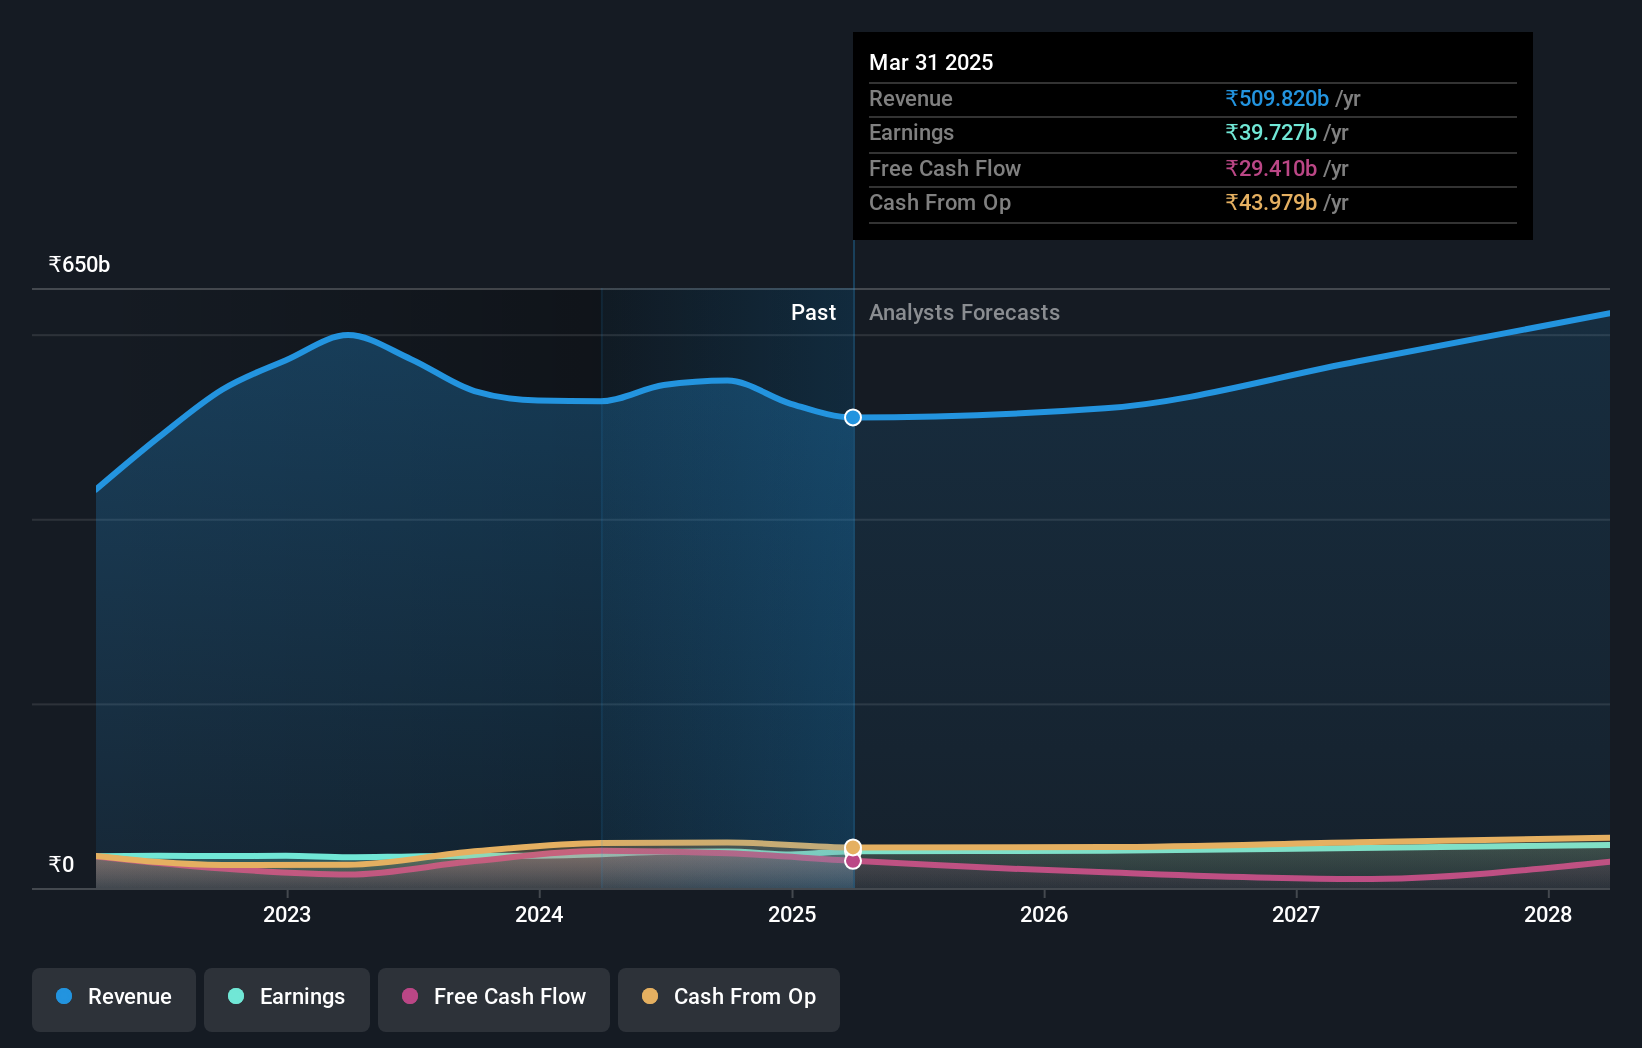Click the Cash From Op row label in tooltip
The image size is (1642, 1048).
[940, 202]
